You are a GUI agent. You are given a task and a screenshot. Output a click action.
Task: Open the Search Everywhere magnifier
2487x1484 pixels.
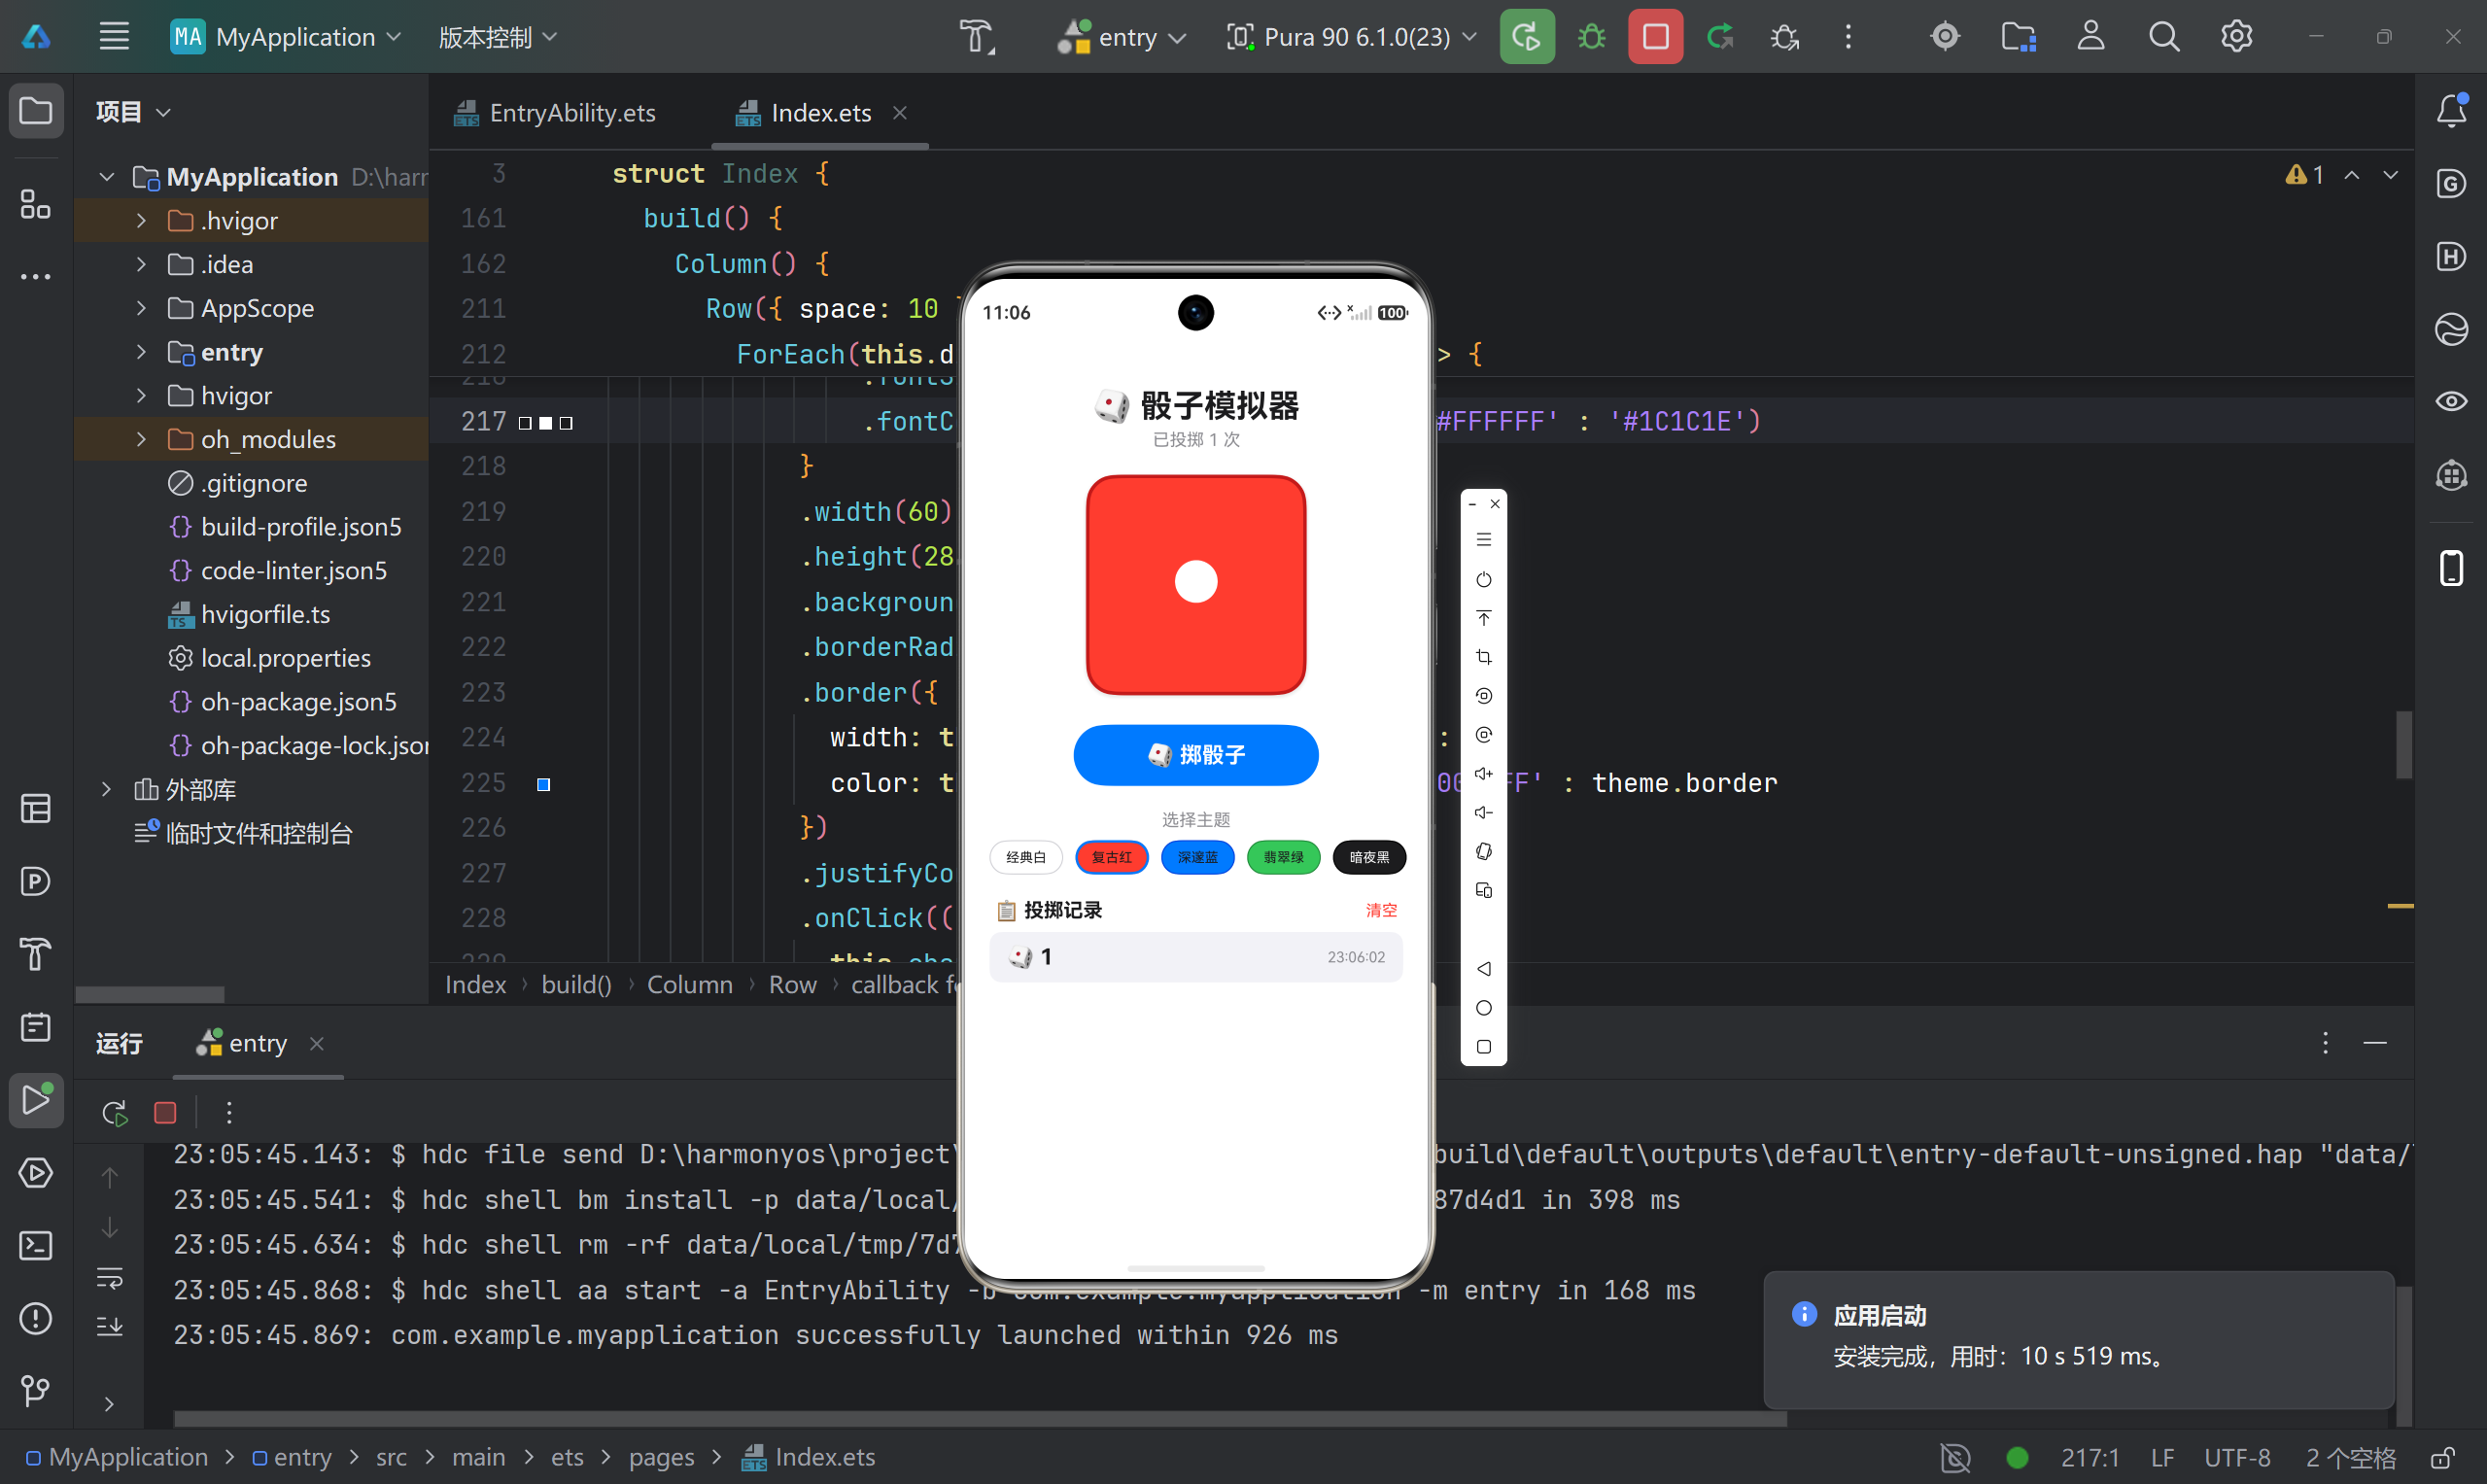click(2163, 37)
